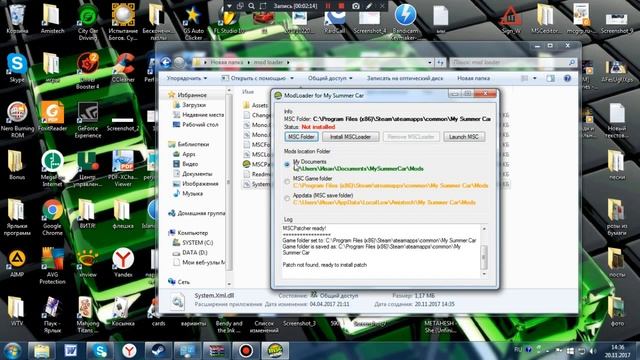Image resolution: width=640 pixels, height=360 pixels.
Task: Select Рабочий стол in navigation pane
Action: (195, 124)
